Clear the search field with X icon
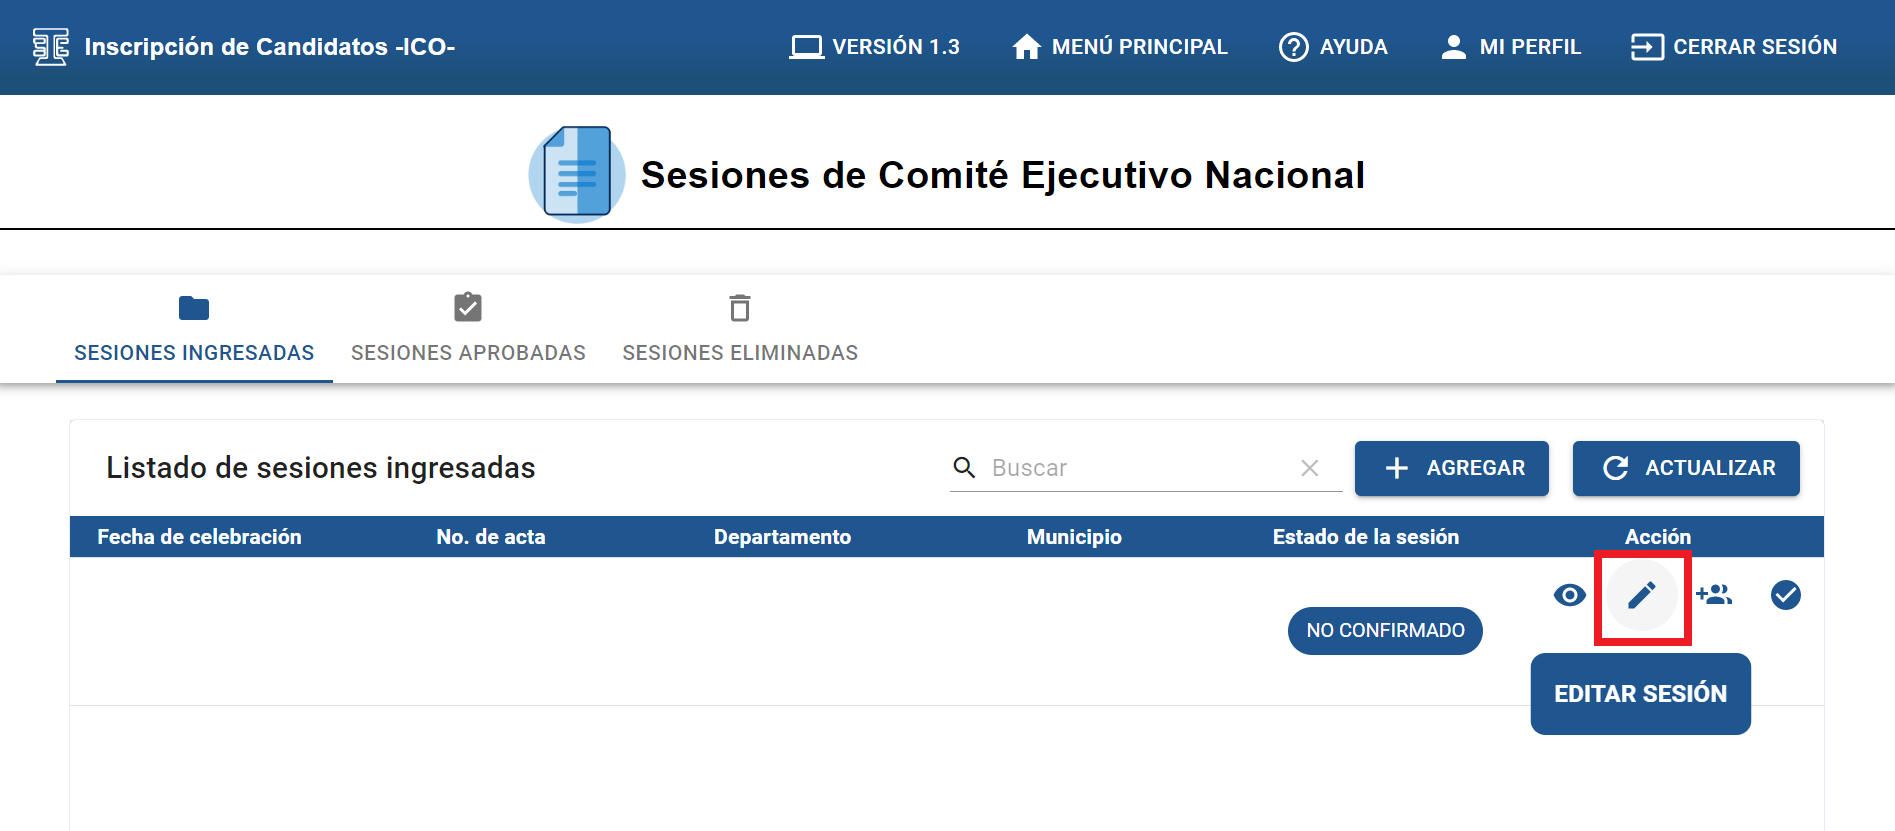Screen dimensions: 1895x831 pyautogui.click(x=1309, y=468)
